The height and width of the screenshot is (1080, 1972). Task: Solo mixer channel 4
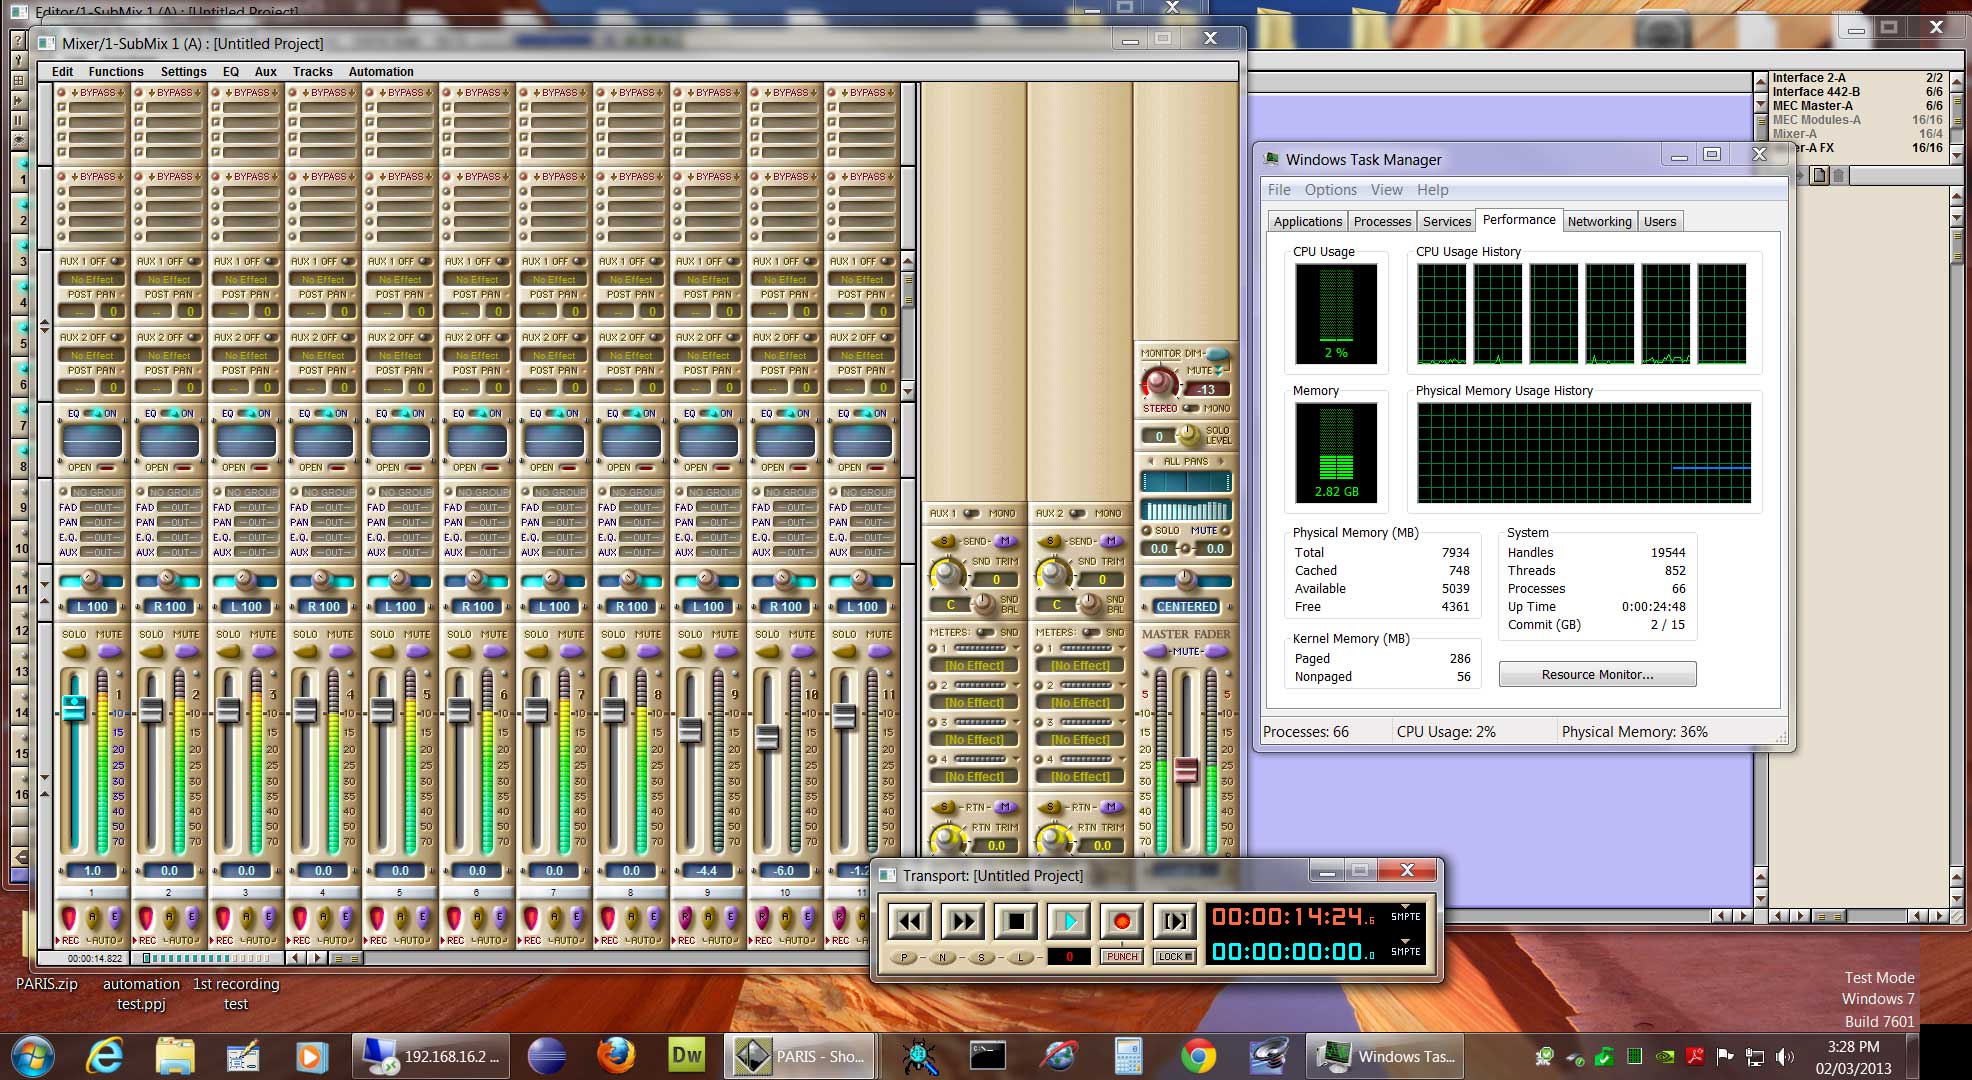coord(305,652)
